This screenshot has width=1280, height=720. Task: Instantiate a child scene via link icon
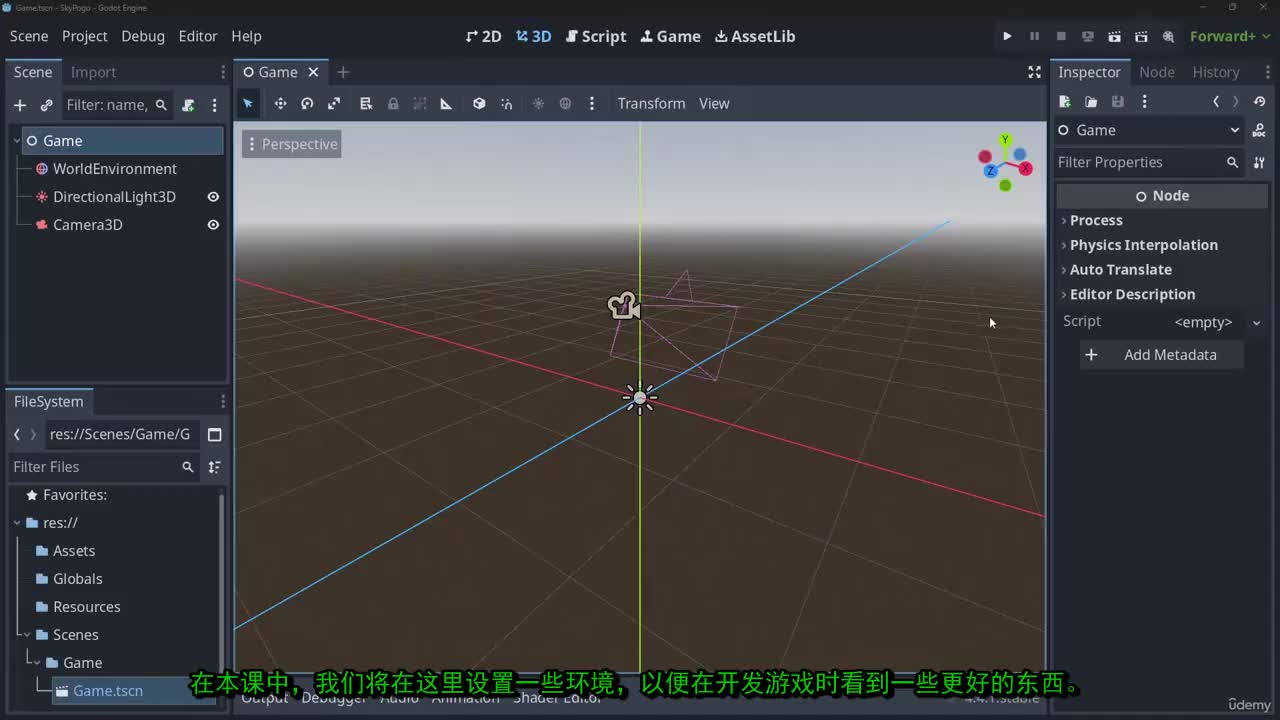tap(46, 105)
